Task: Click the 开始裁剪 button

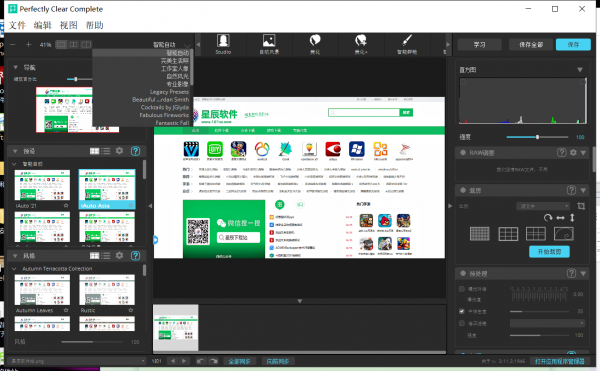Action: [549, 252]
